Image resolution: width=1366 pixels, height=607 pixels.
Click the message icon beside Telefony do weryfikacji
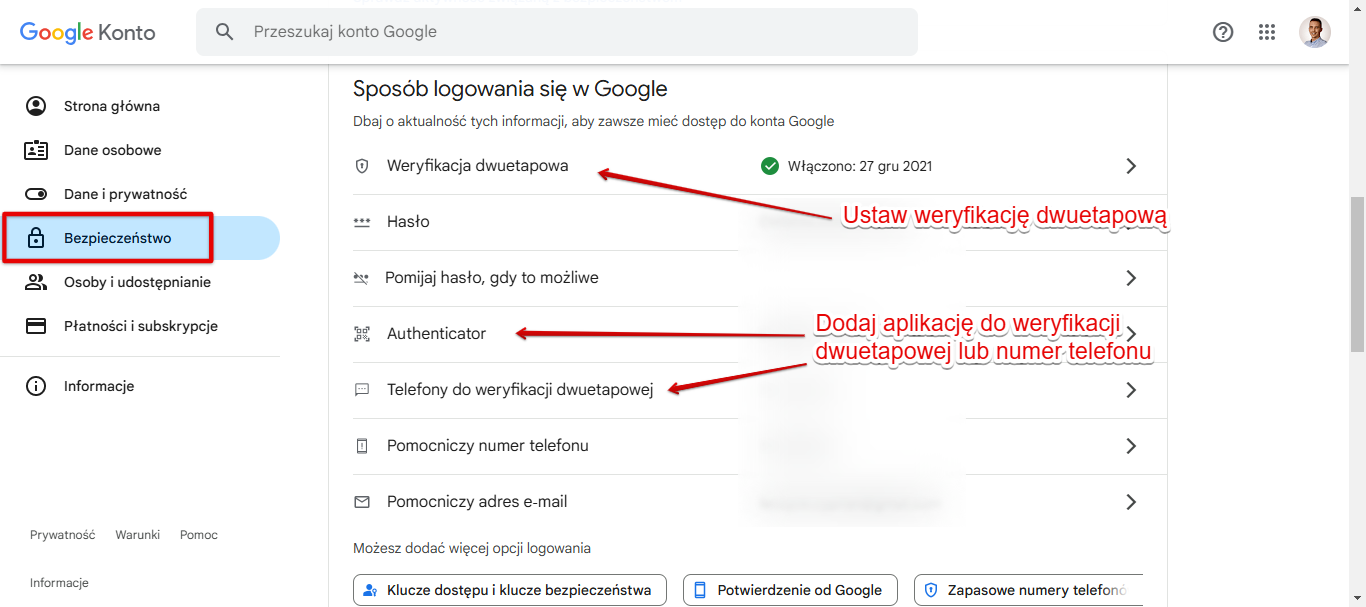click(362, 390)
